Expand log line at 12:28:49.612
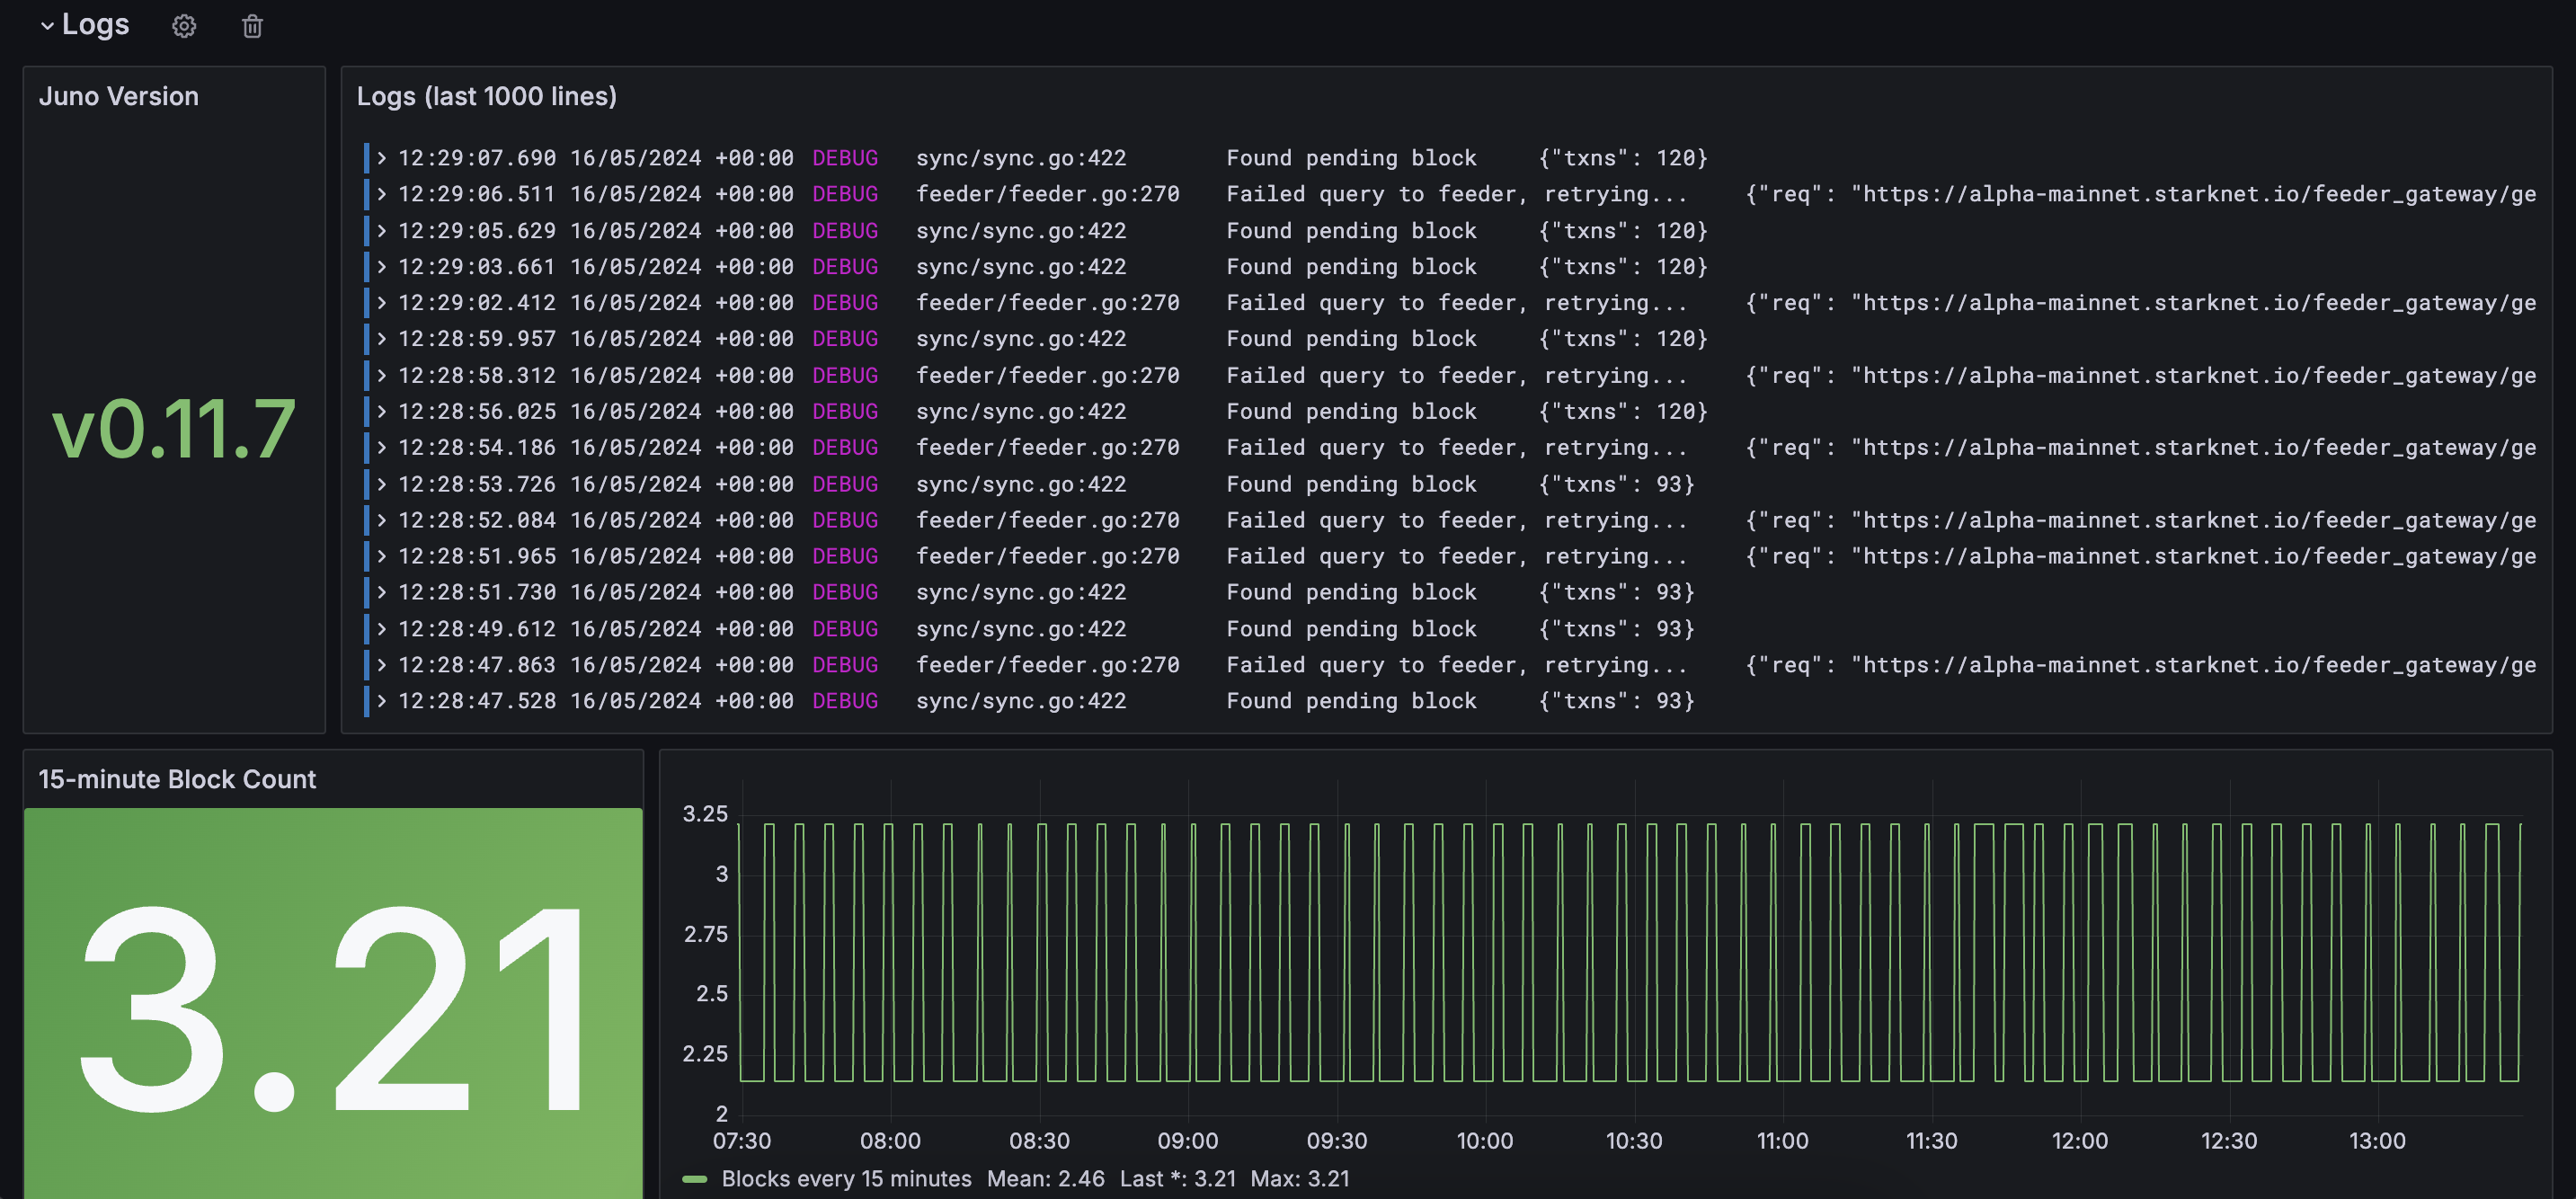 coord(381,628)
